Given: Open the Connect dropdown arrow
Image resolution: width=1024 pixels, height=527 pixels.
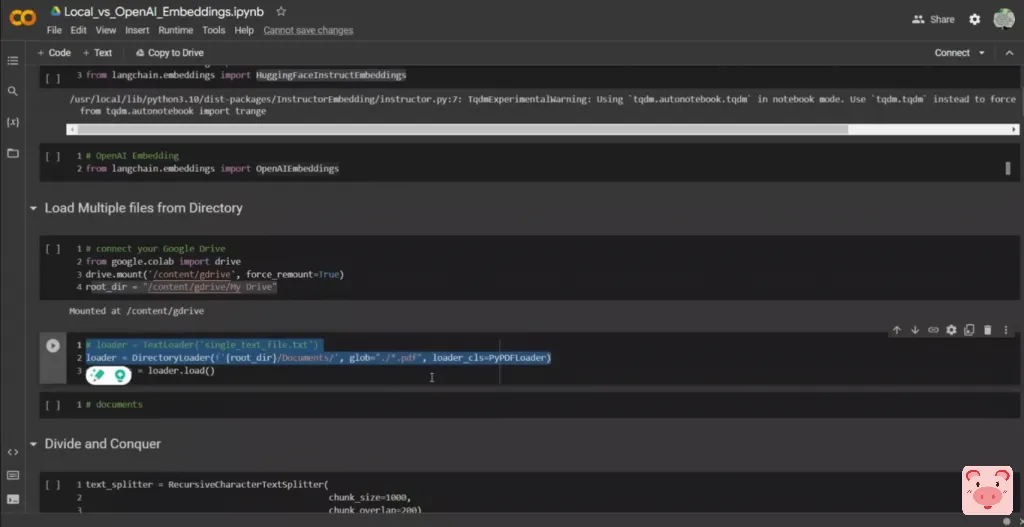Looking at the screenshot, I should pos(982,53).
